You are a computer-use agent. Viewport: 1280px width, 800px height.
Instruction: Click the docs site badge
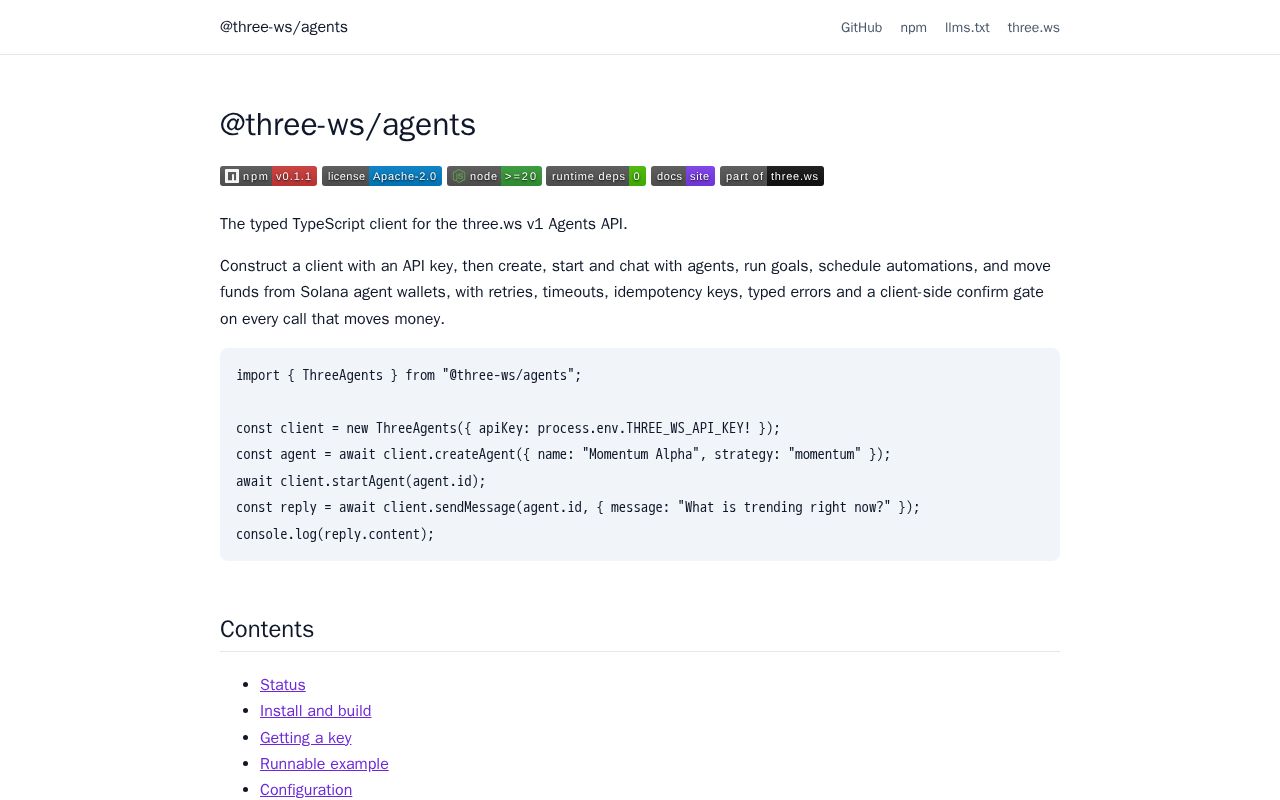pos(683,176)
